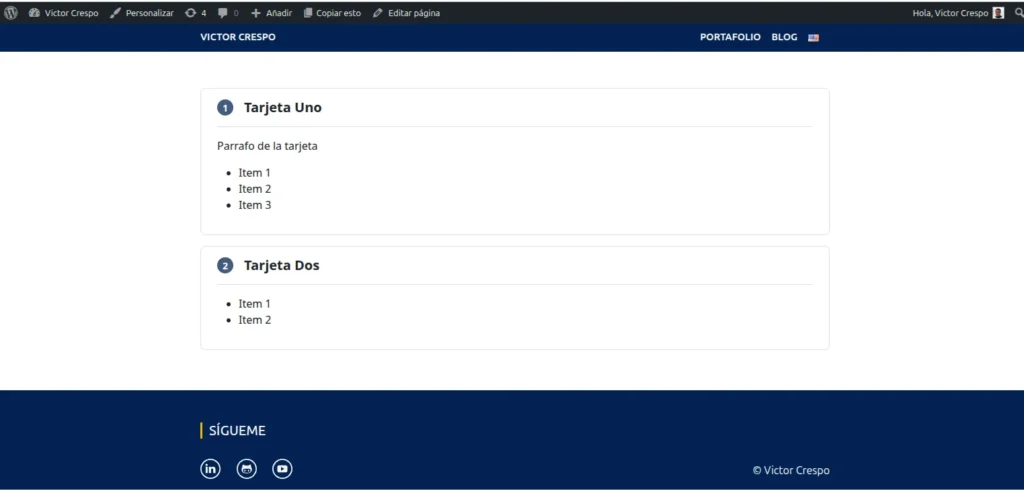
Task: Open the GitHub profile icon
Action: 246,469
